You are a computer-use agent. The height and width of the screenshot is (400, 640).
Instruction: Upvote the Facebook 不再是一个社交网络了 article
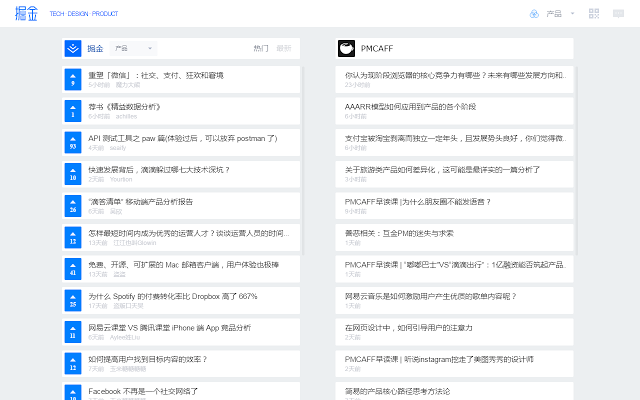(x=73, y=392)
